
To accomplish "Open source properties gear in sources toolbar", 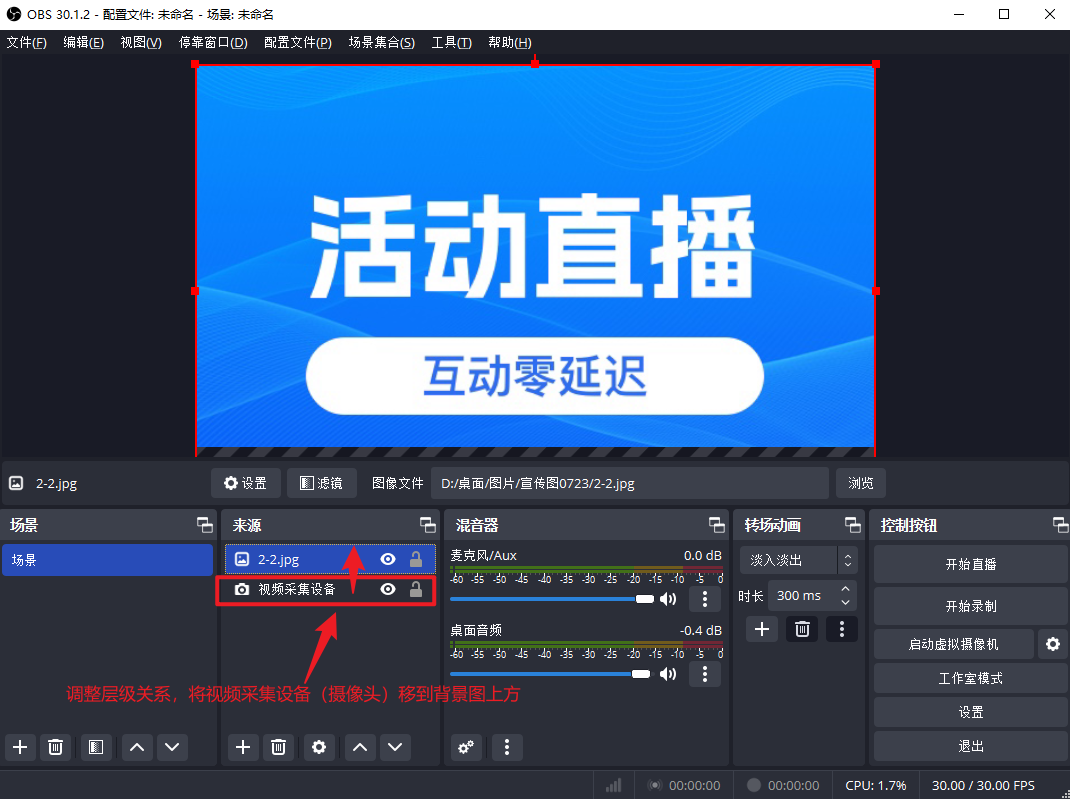I will [x=319, y=746].
